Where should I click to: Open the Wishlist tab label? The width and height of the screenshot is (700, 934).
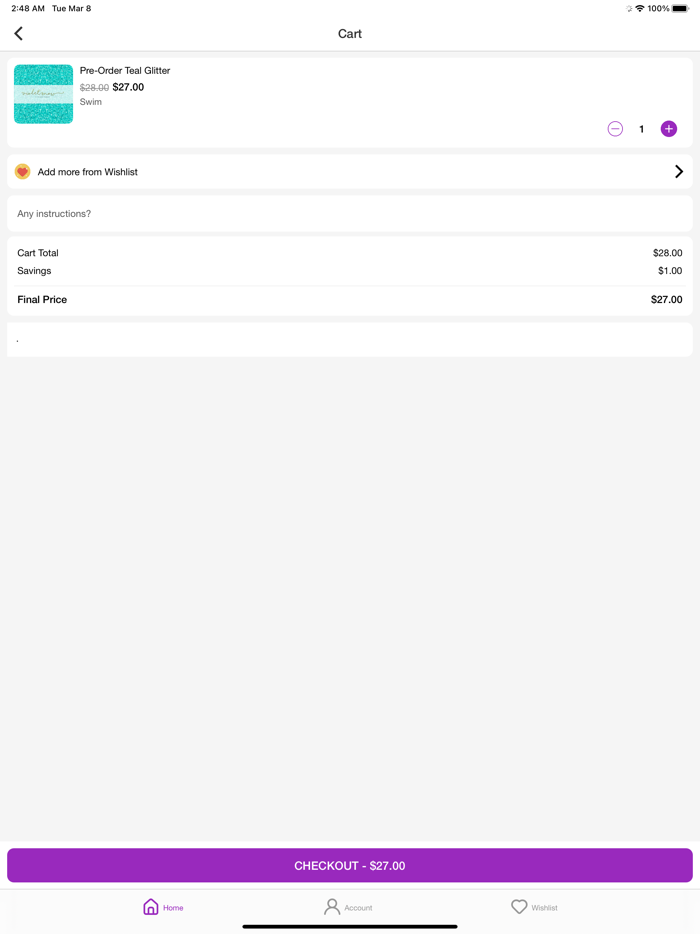click(545, 908)
